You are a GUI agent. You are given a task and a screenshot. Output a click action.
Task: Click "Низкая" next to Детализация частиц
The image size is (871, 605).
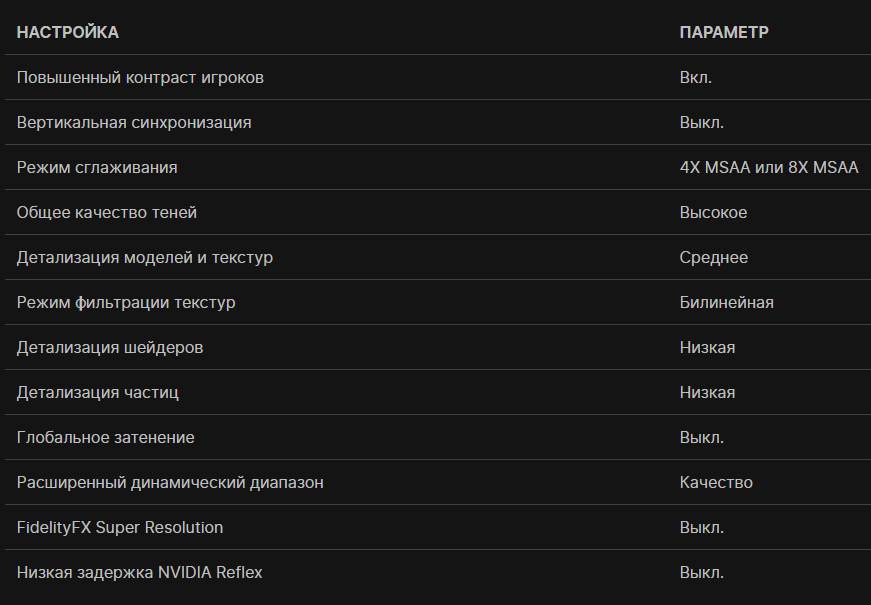pos(707,392)
